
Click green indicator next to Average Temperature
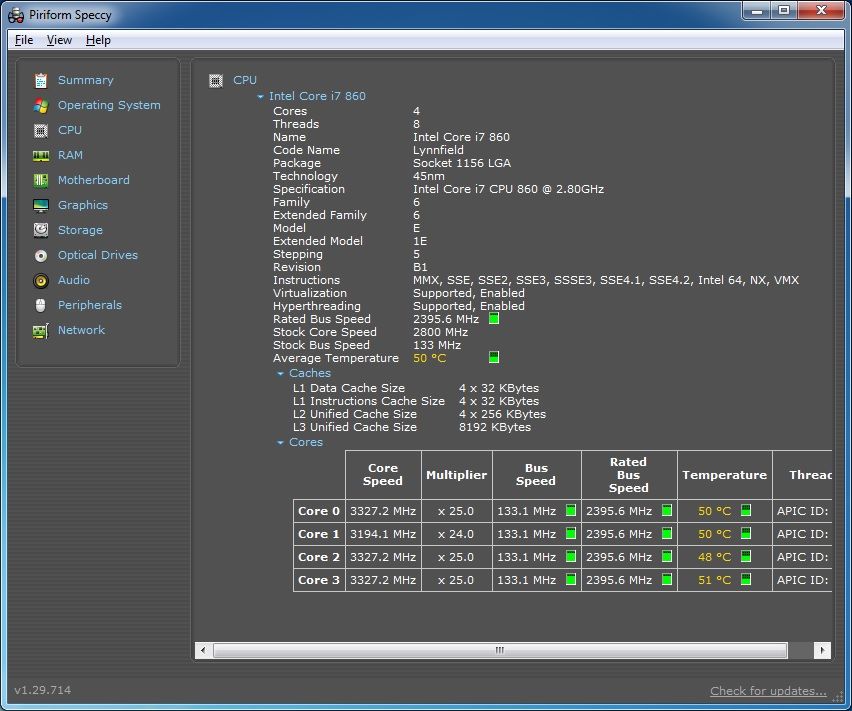(493, 357)
